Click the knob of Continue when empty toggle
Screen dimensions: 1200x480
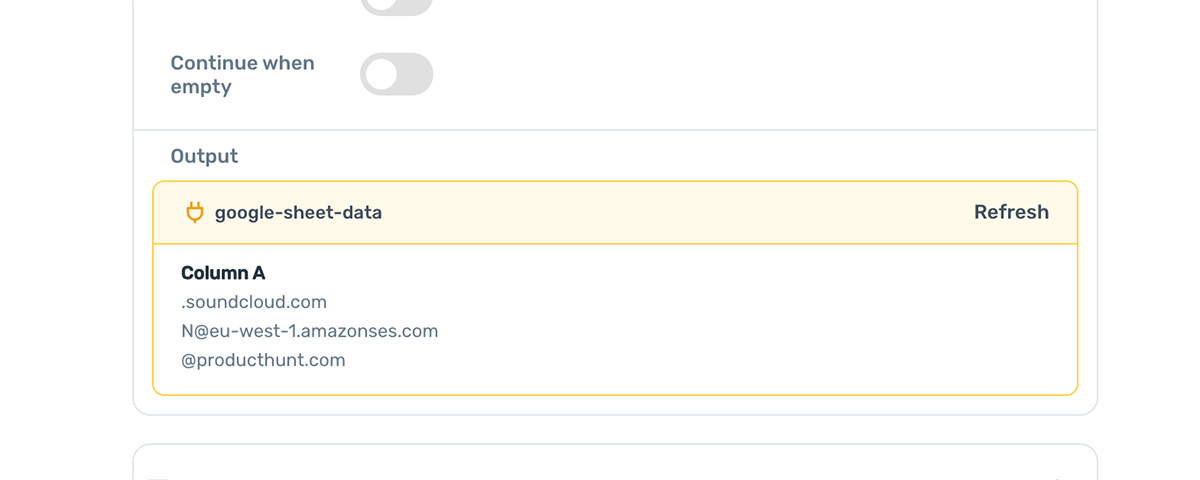[x=380, y=74]
